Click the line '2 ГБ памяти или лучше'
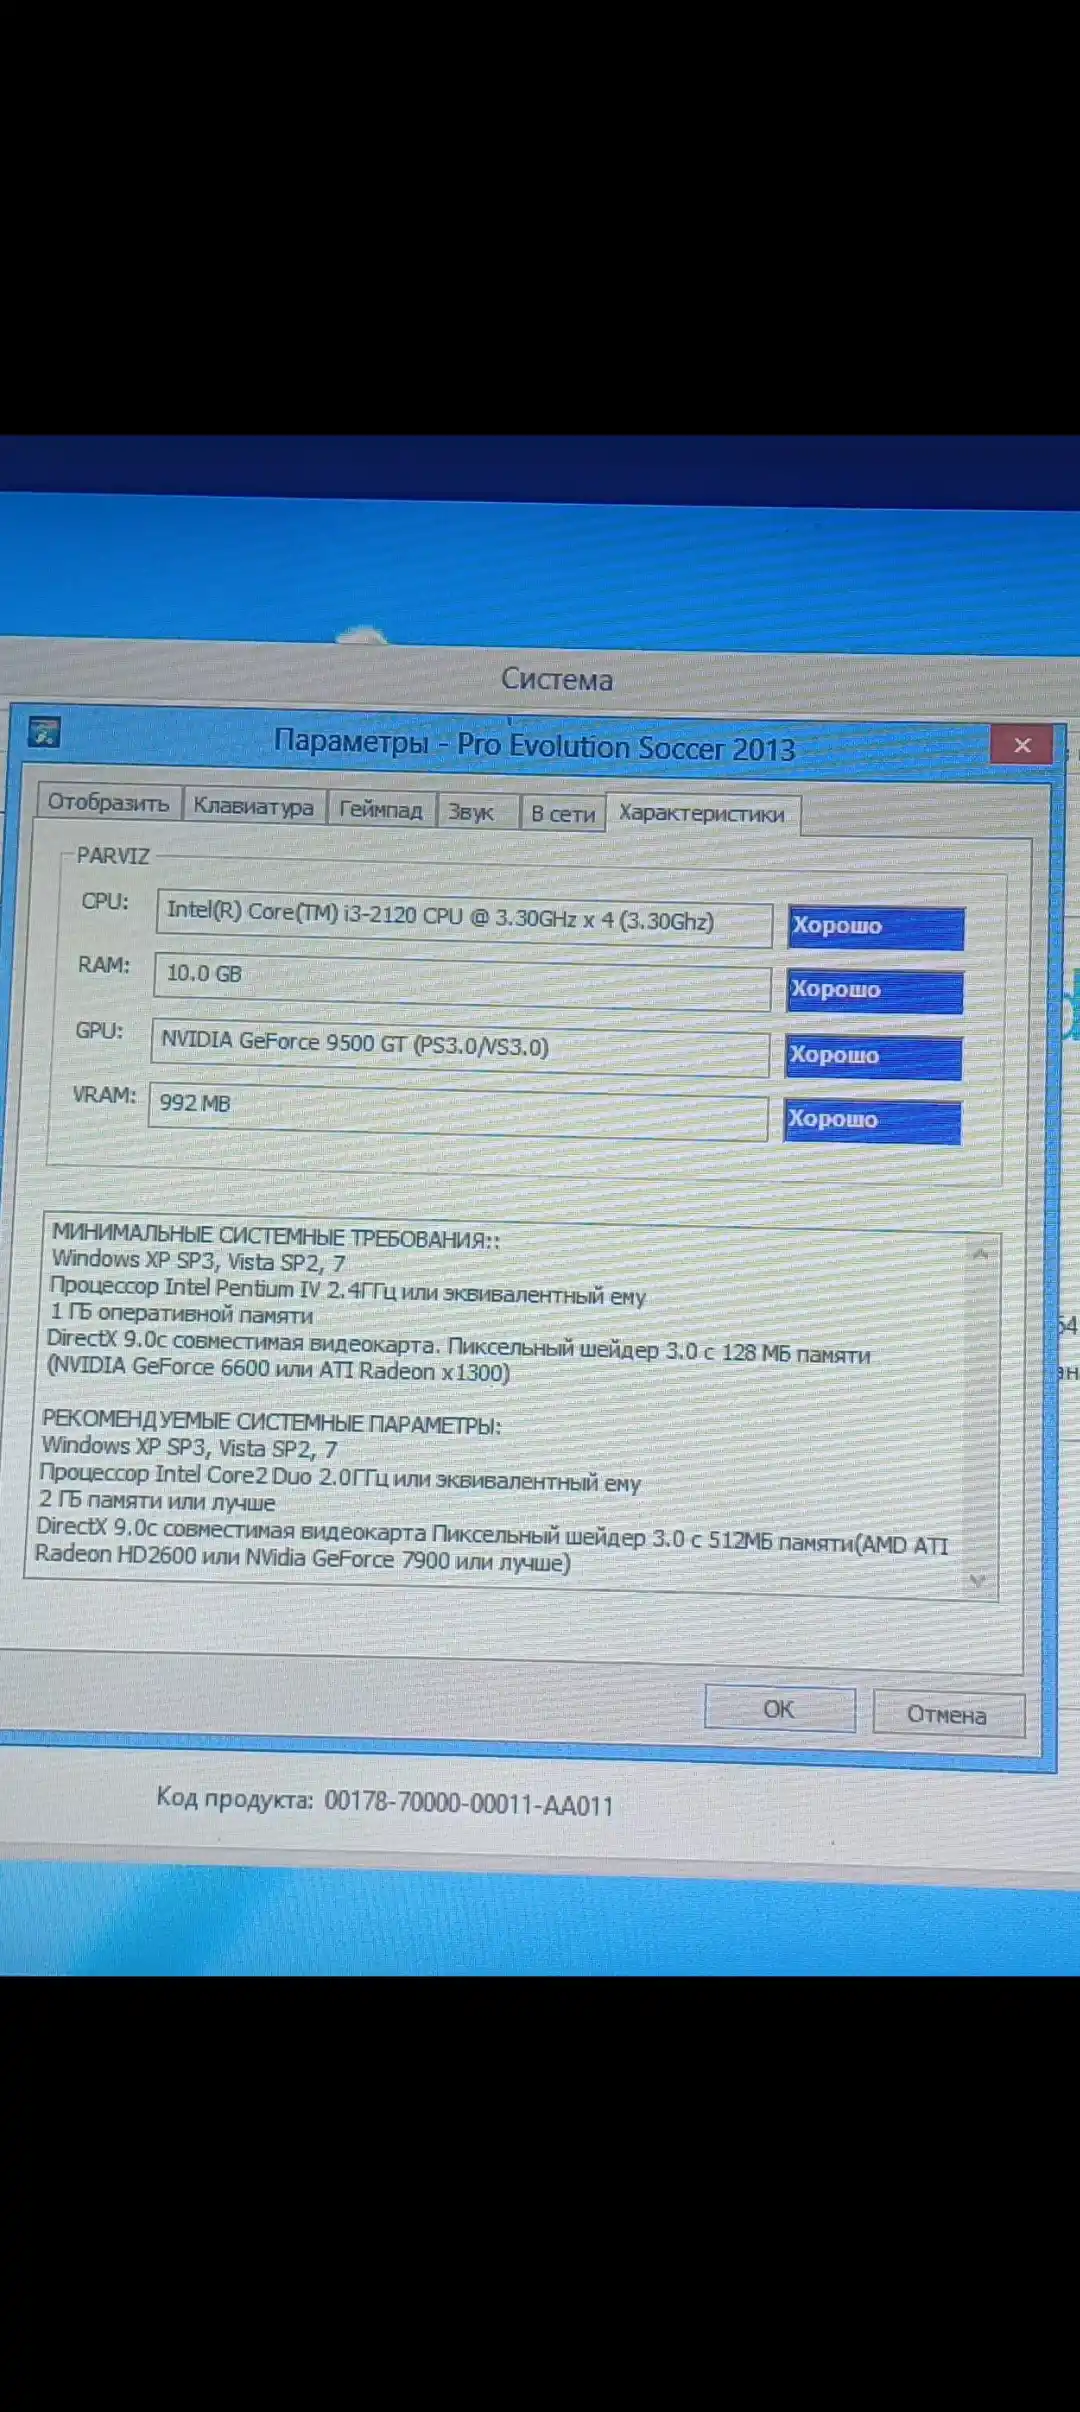The image size is (1080, 2412). tap(157, 1501)
